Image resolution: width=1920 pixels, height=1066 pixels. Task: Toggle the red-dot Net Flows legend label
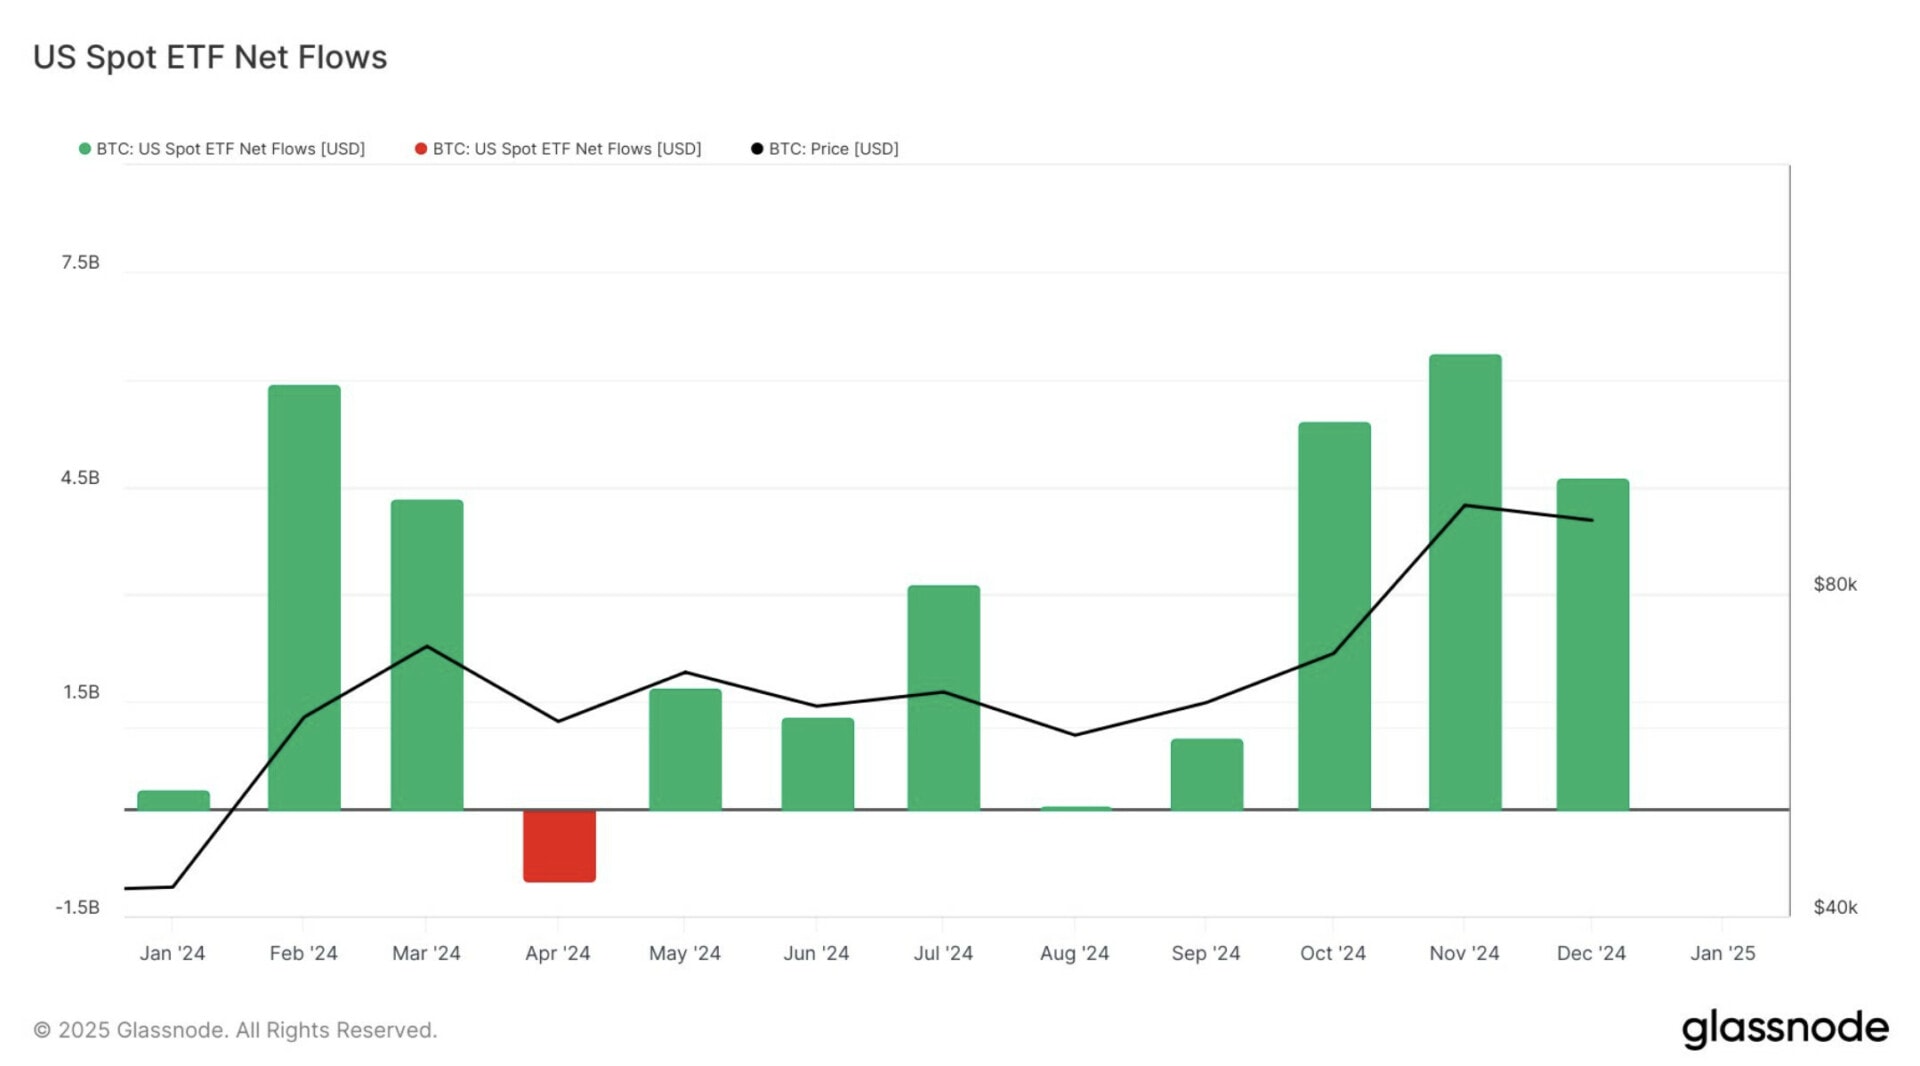click(x=566, y=149)
